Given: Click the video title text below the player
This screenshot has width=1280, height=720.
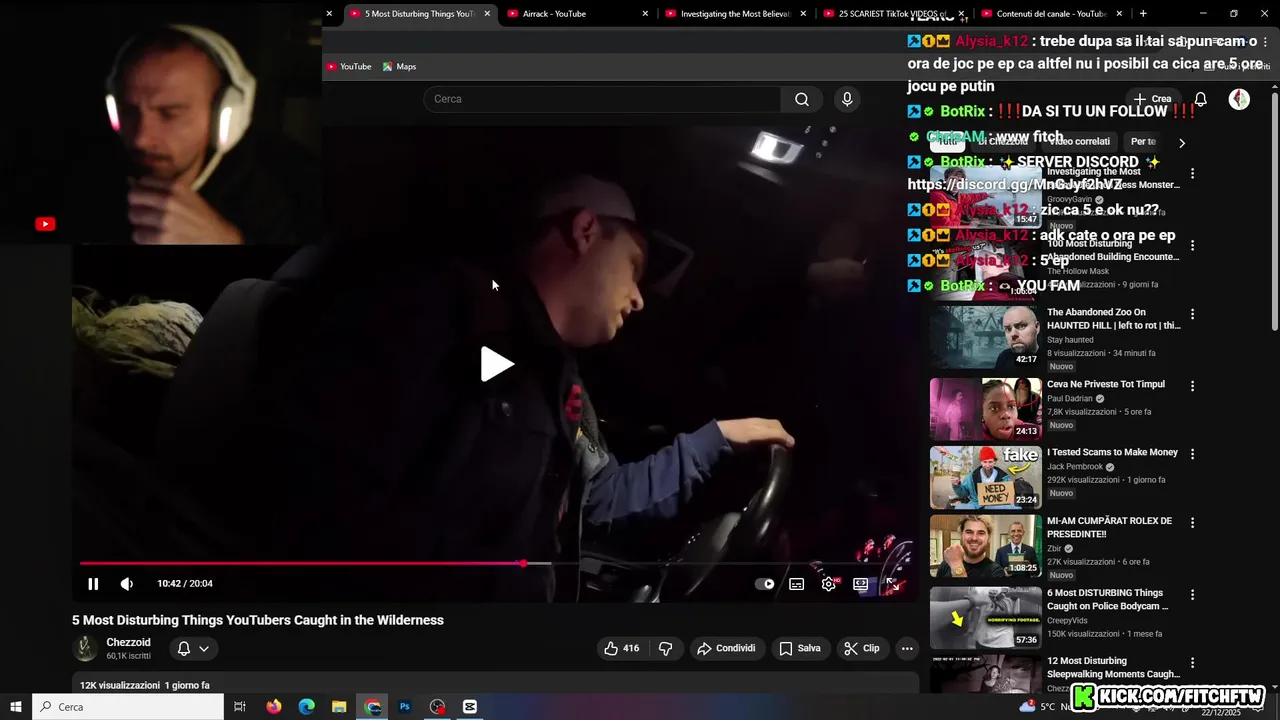Looking at the screenshot, I should (x=258, y=620).
